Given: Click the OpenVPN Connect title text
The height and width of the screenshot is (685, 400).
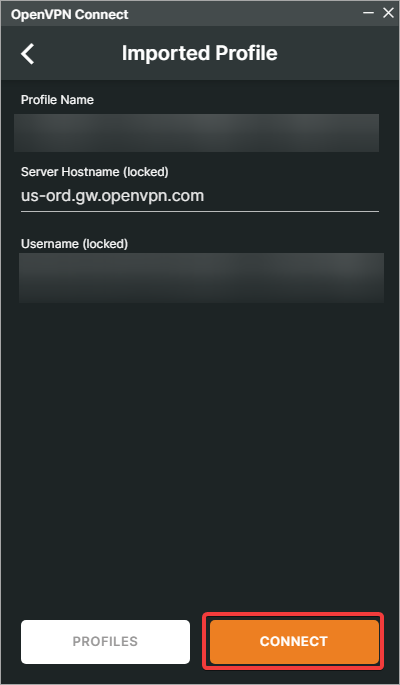Looking at the screenshot, I should point(70,14).
